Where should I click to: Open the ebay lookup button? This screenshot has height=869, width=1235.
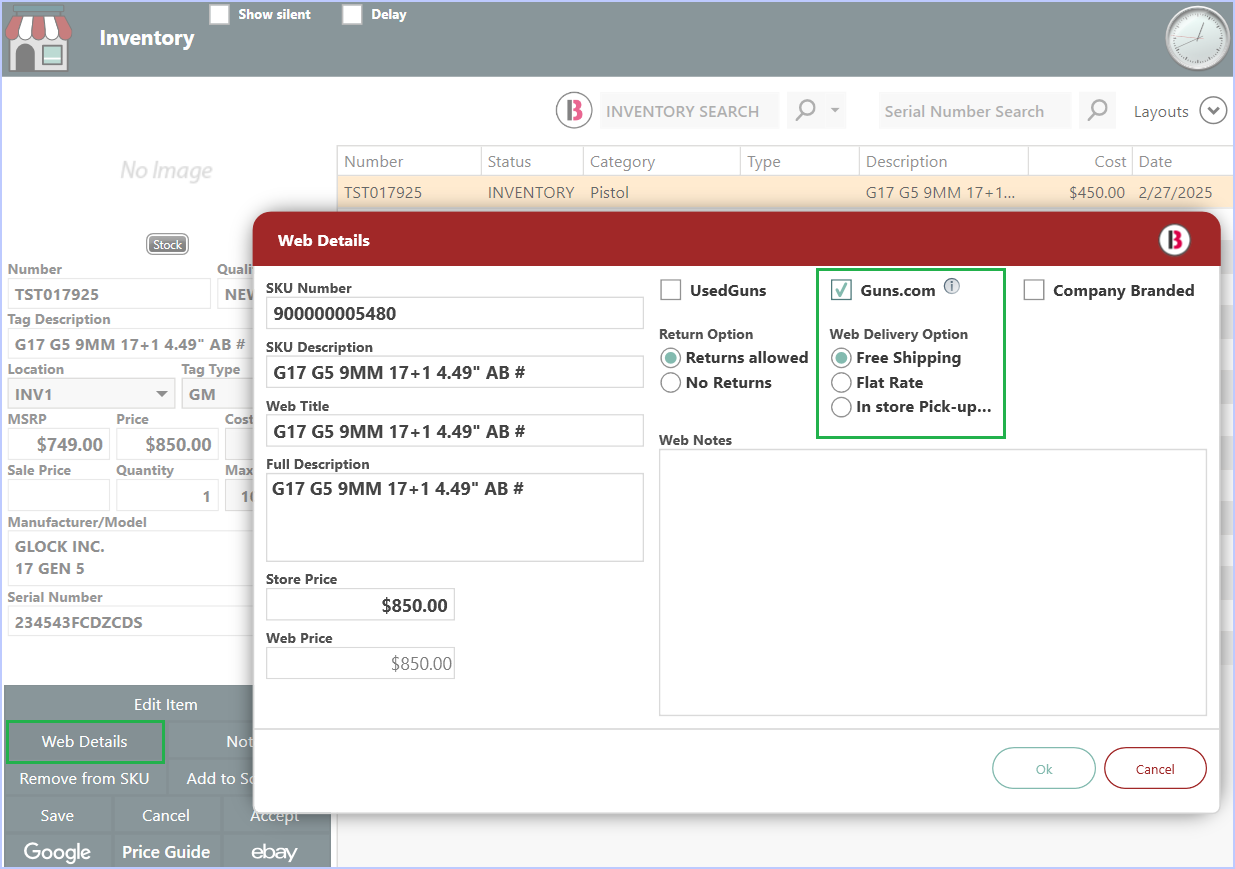[274, 852]
